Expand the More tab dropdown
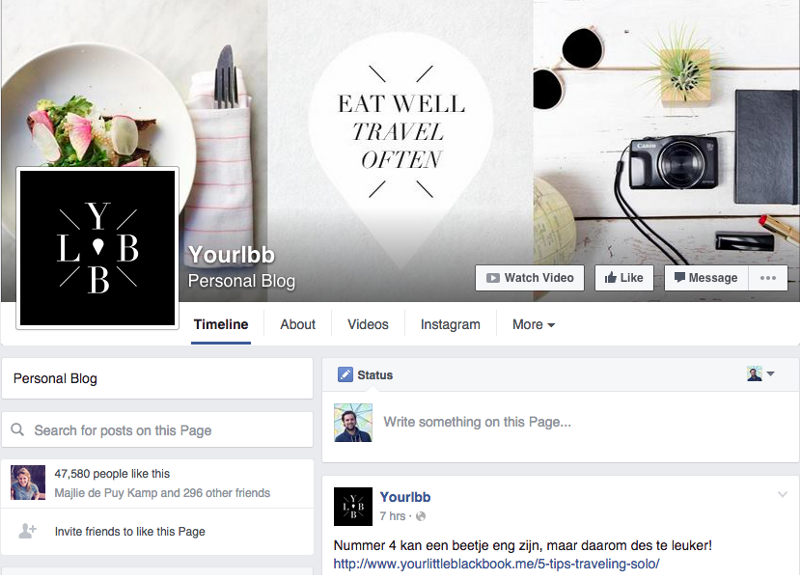Image resolution: width=800 pixels, height=575 pixels. point(534,324)
